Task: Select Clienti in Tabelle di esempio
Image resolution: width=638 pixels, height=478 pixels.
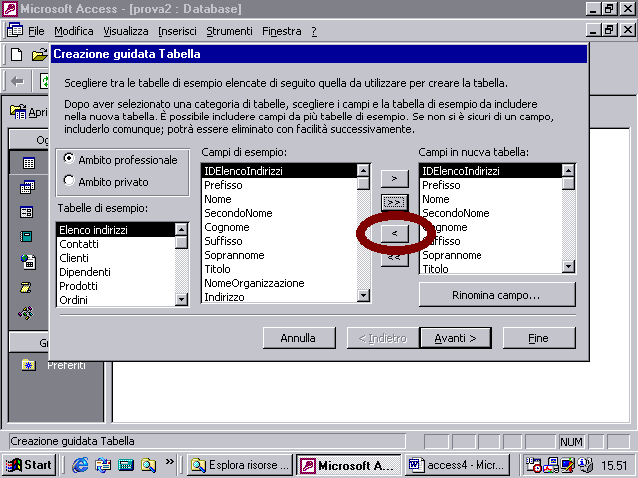Action: pos(116,258)
